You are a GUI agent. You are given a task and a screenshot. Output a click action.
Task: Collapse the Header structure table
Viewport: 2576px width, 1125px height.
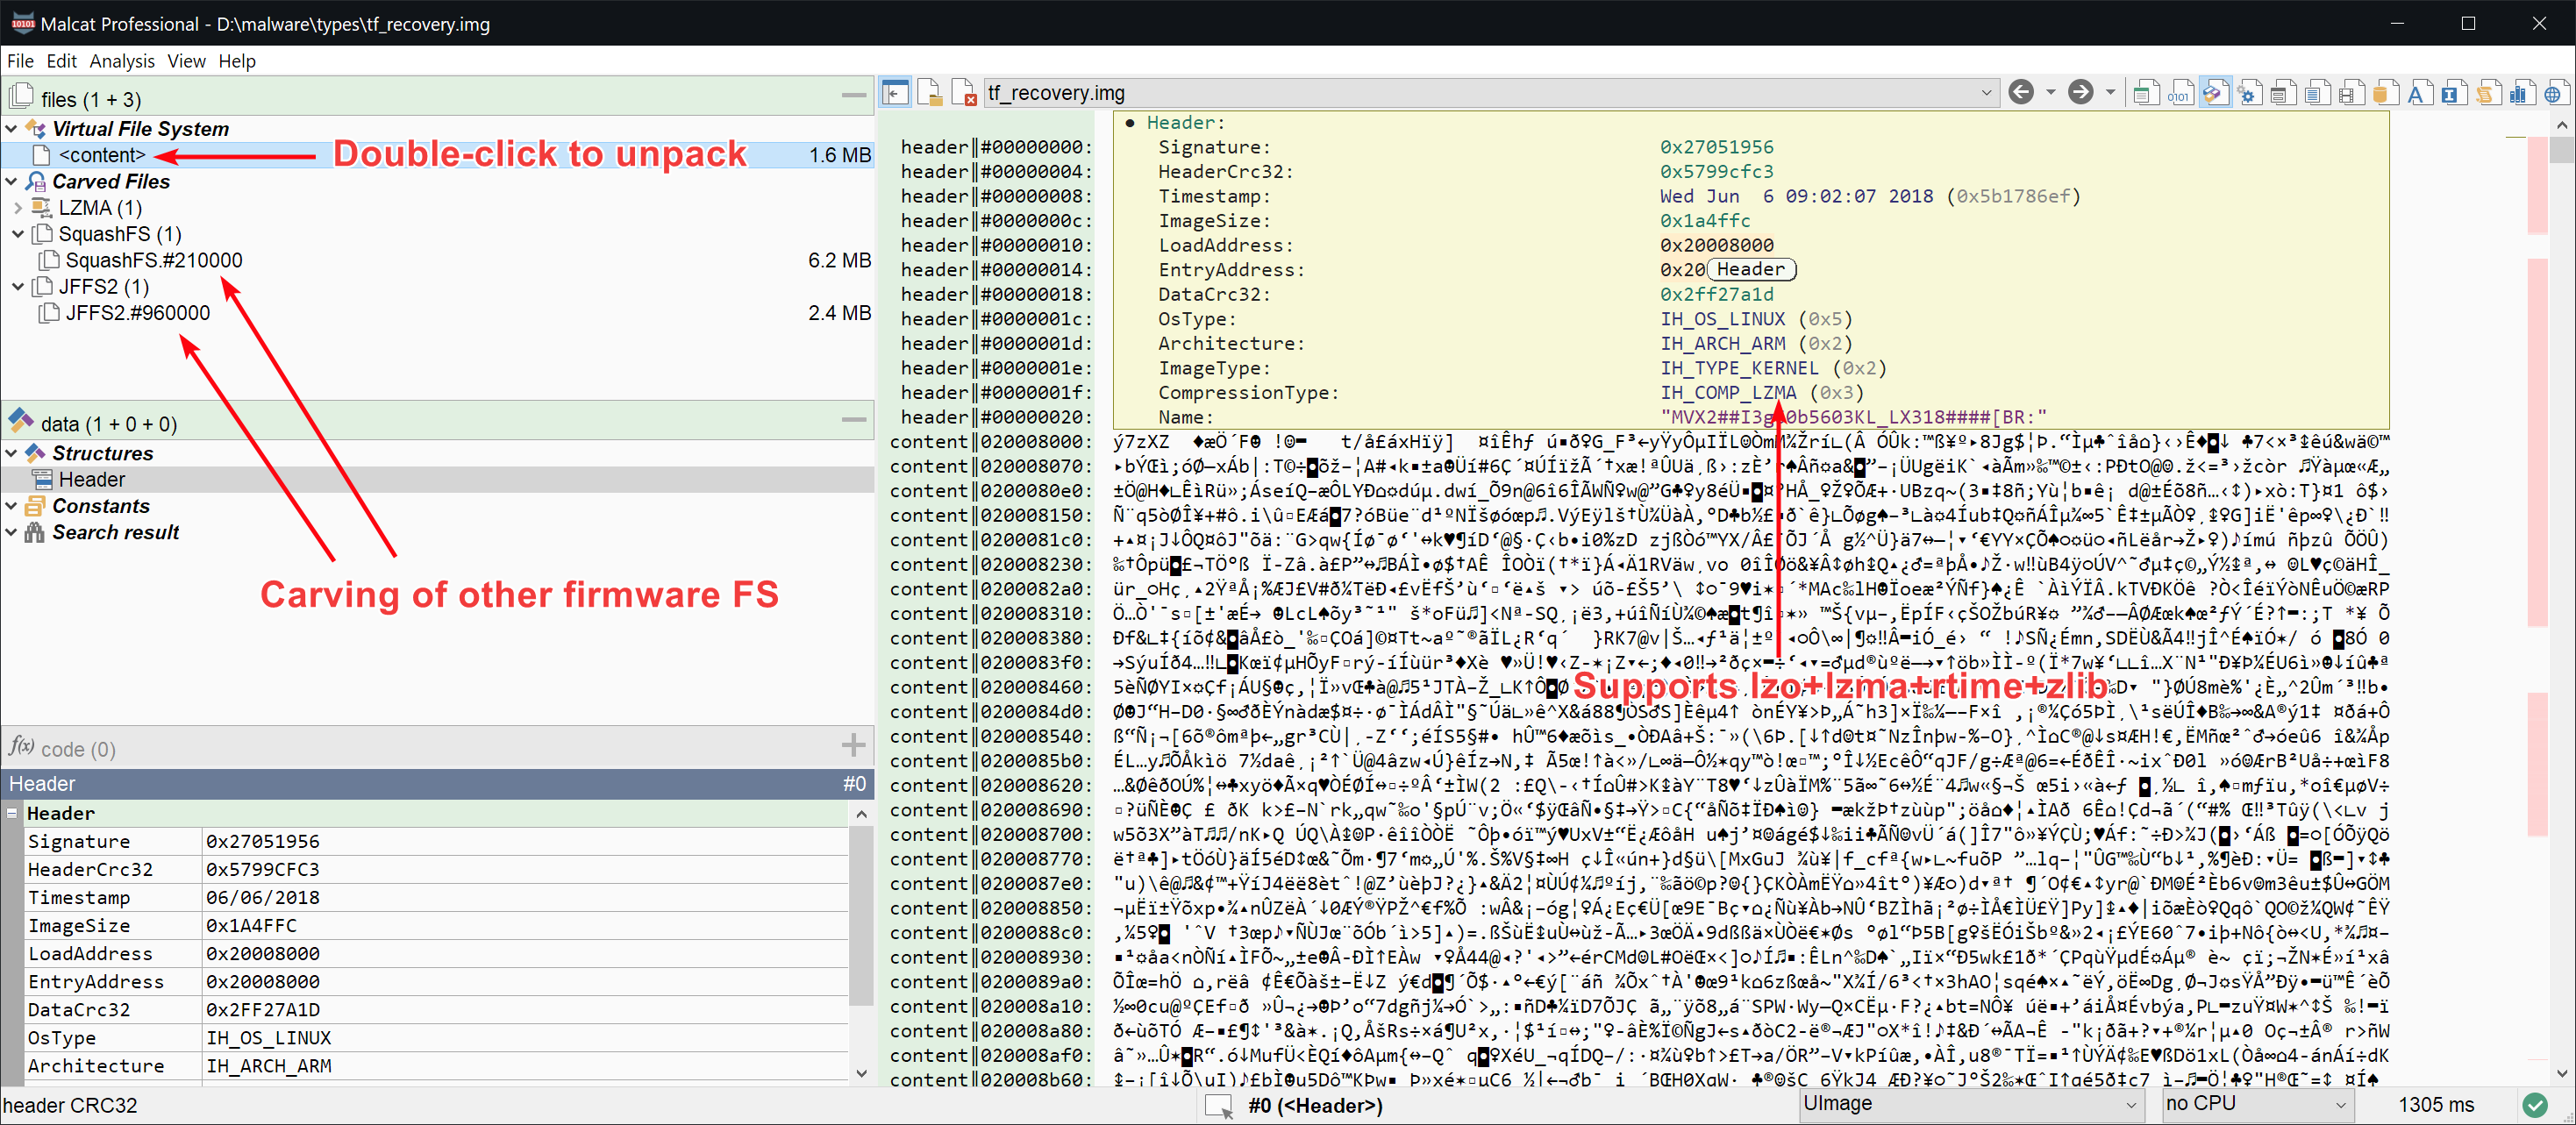[x=12, y=813]
